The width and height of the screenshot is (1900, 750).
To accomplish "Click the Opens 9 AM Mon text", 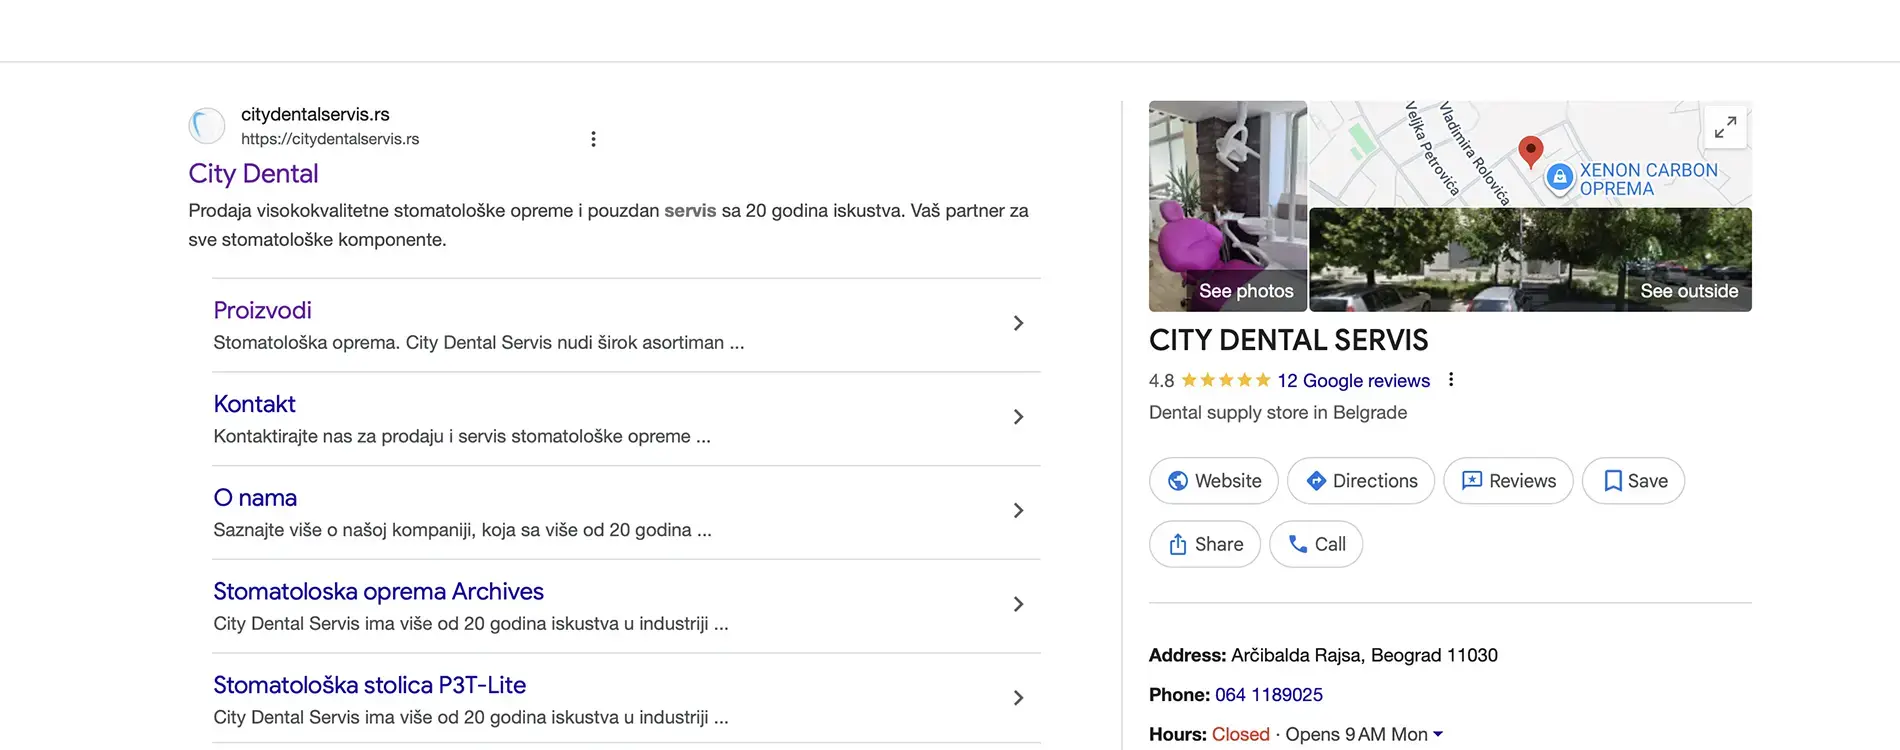I will tap(1356, 735).
